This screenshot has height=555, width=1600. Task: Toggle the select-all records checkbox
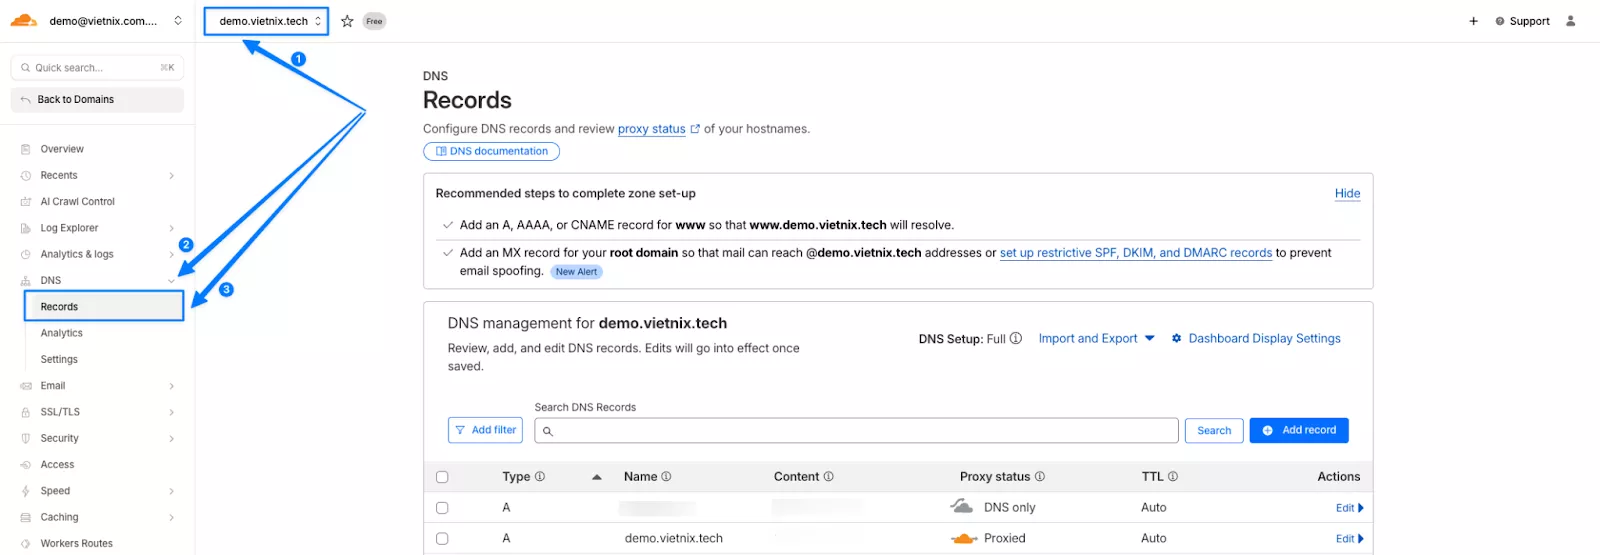tap(442, 477)
